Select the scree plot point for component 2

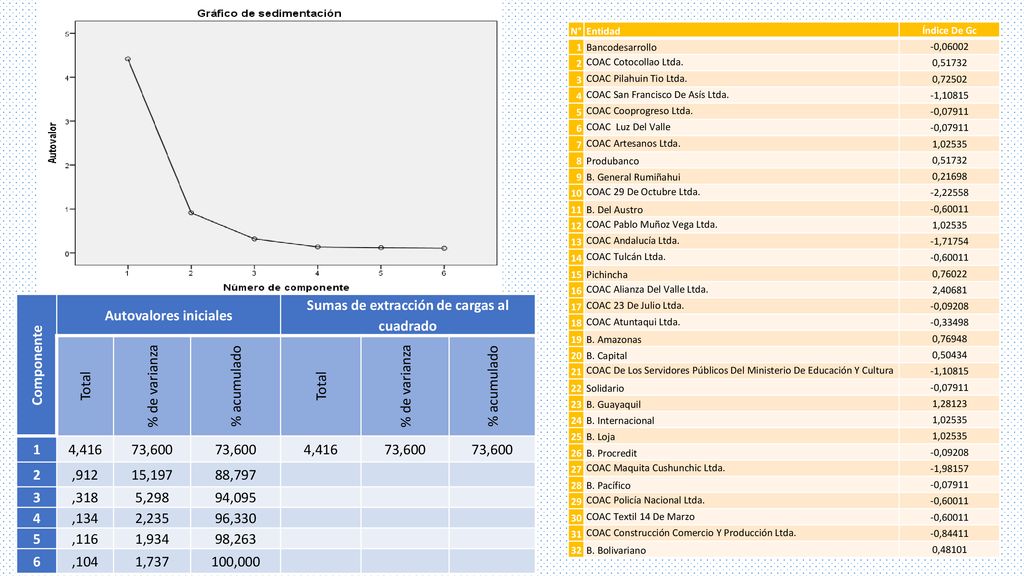tap(191, 212)
